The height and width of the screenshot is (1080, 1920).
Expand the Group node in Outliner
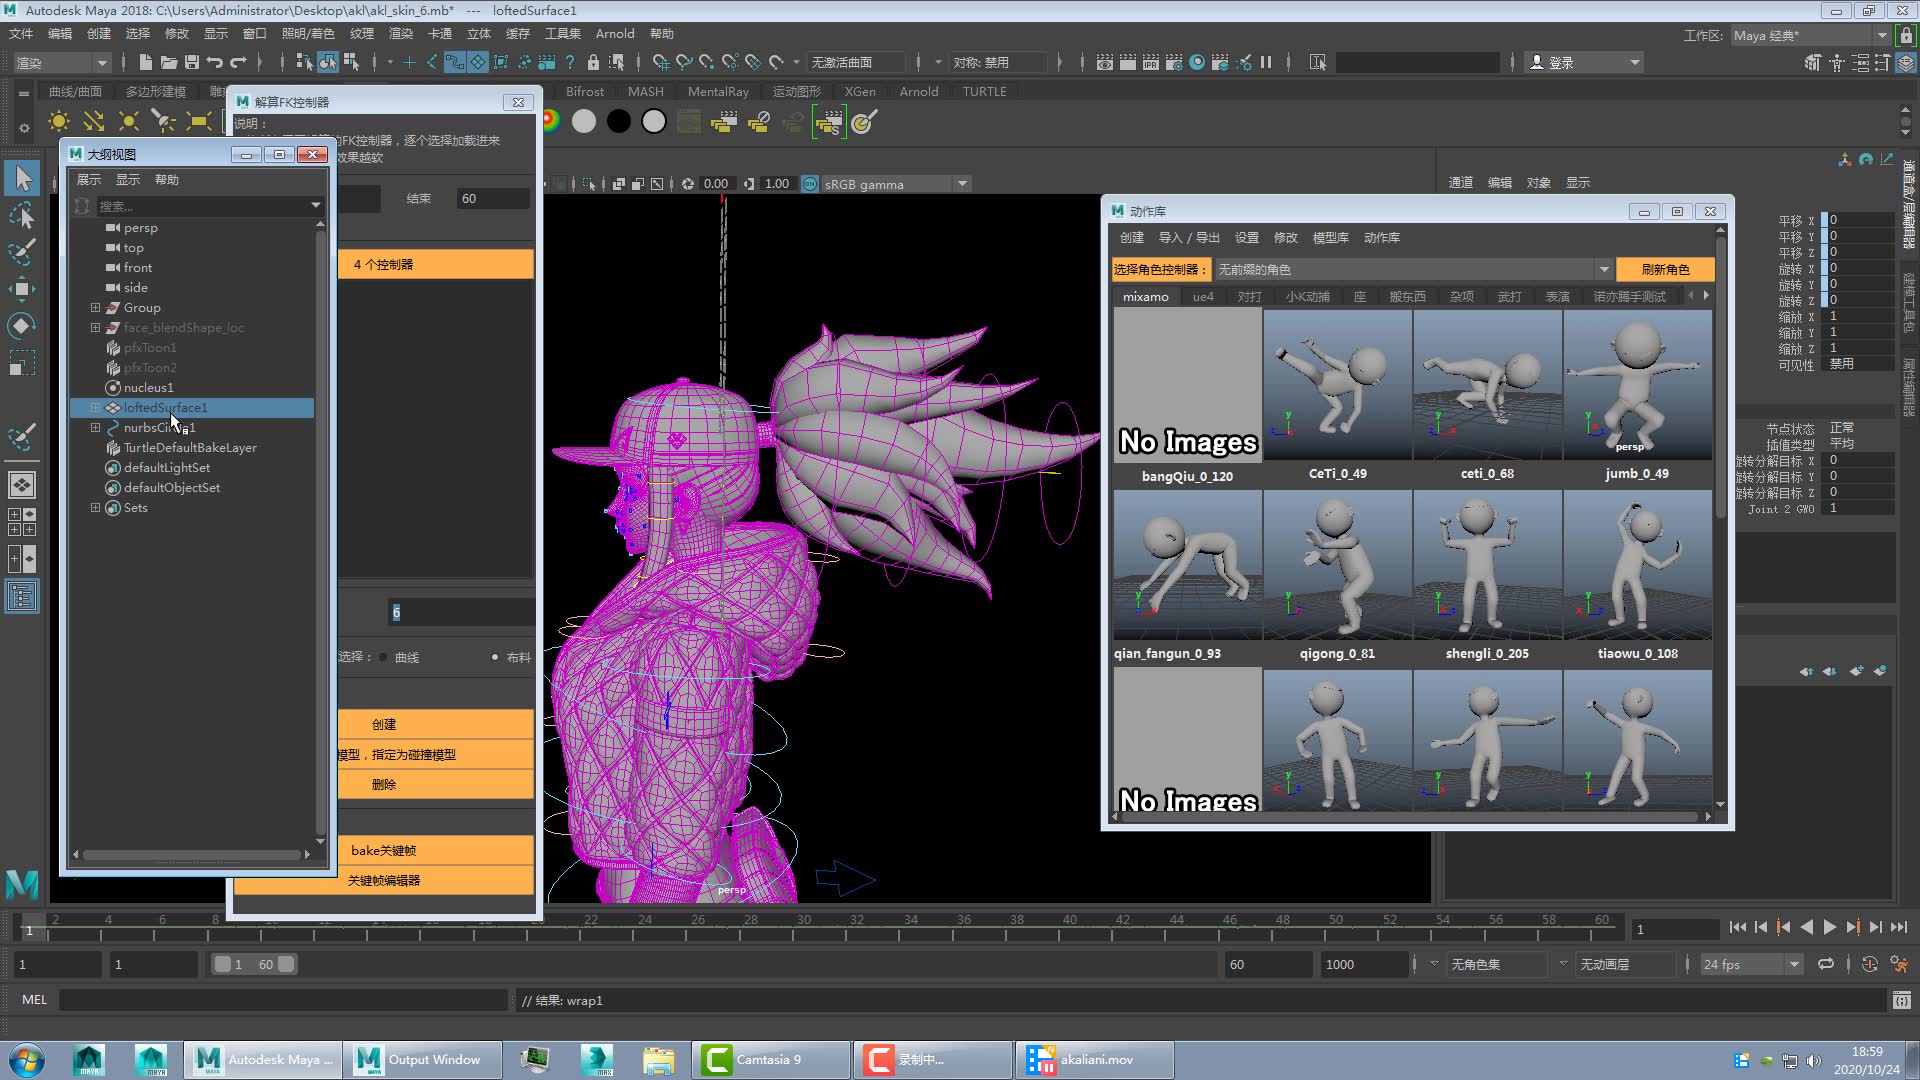coord(95,308)
